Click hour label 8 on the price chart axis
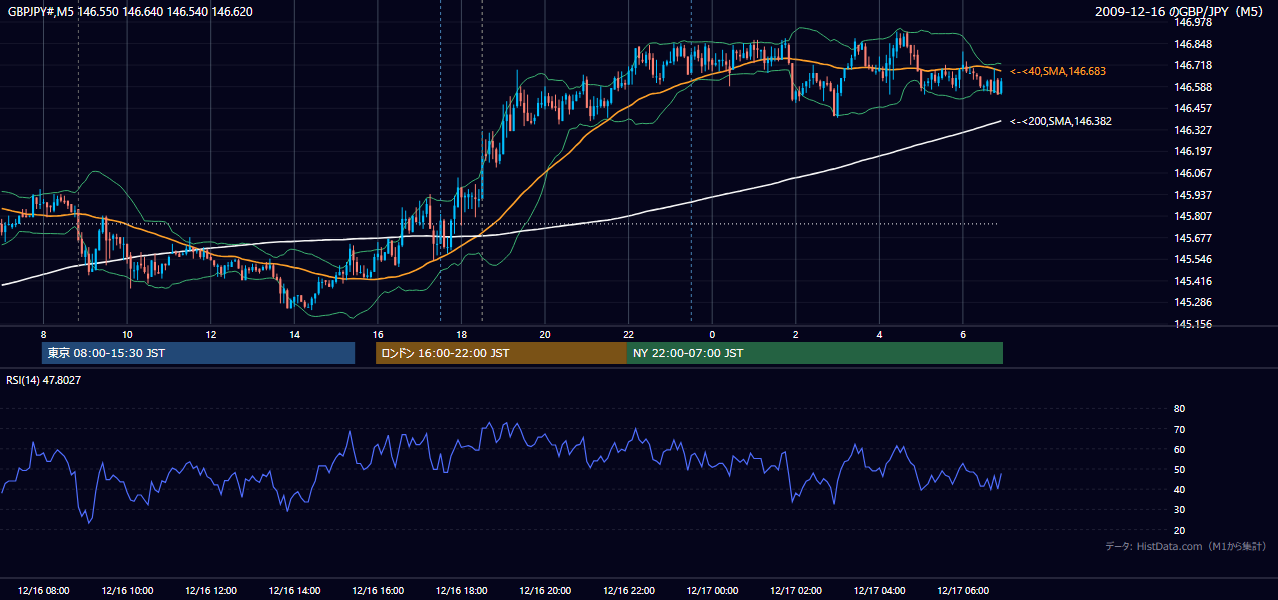 43,334
